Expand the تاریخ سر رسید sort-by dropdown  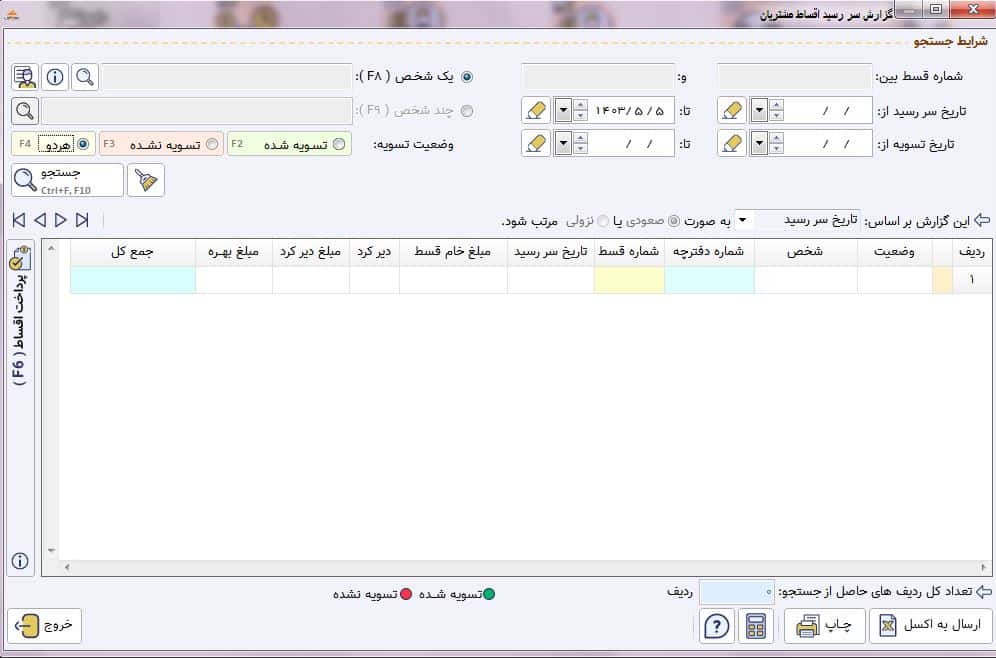(743, 220)
